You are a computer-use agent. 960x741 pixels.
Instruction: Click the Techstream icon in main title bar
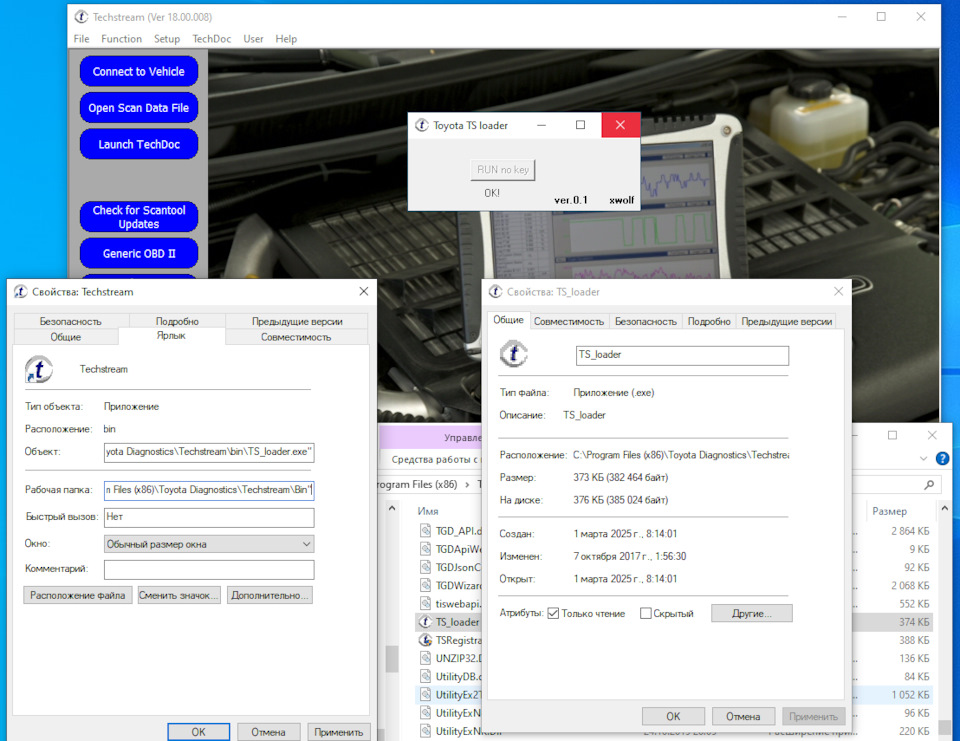tap(81, 17)
